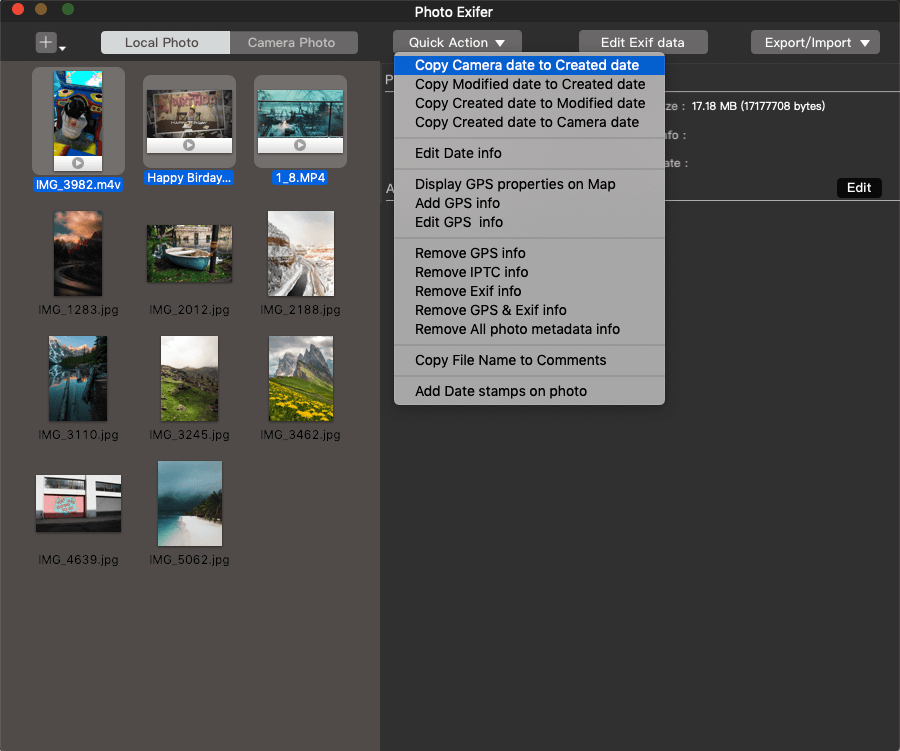Select Remove GPS & Exif info
Screen dimensions: 900x751
pyautogui.click(x=529, y=309)
